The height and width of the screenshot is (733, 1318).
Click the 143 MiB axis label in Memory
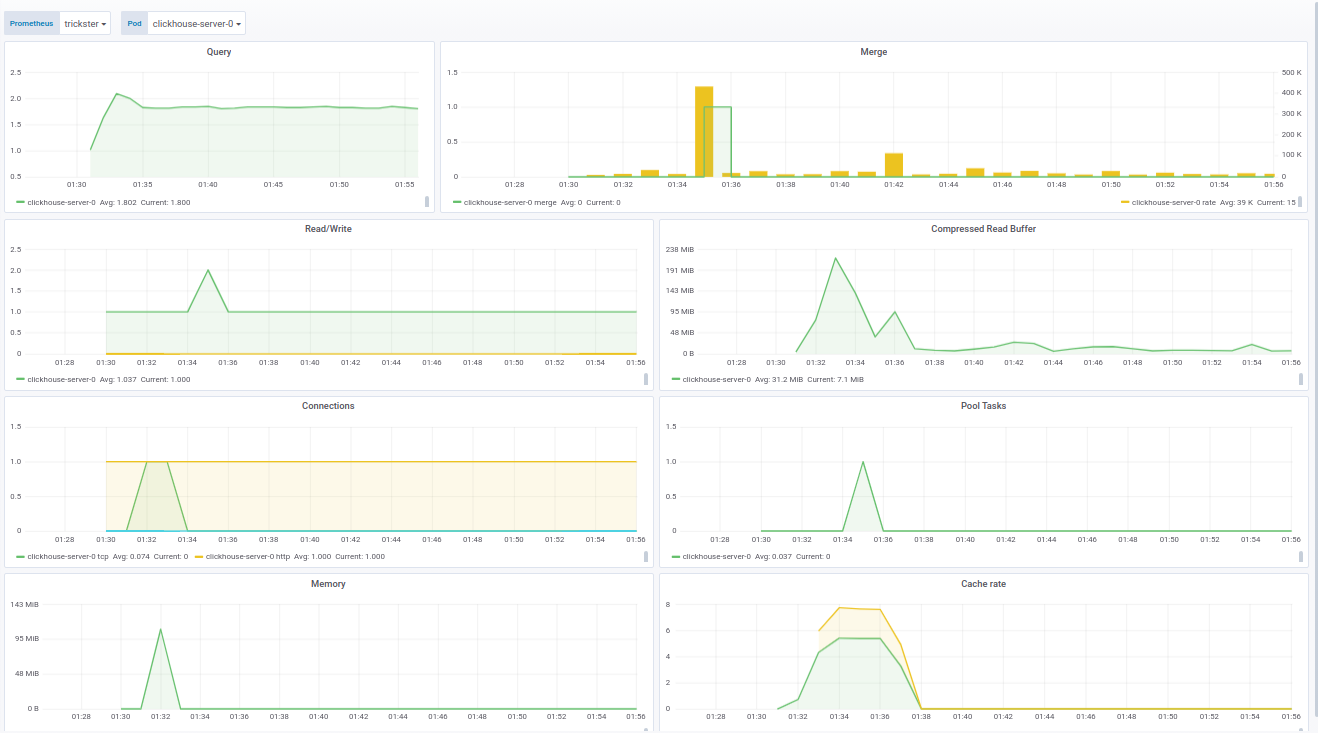coord(27,604)
